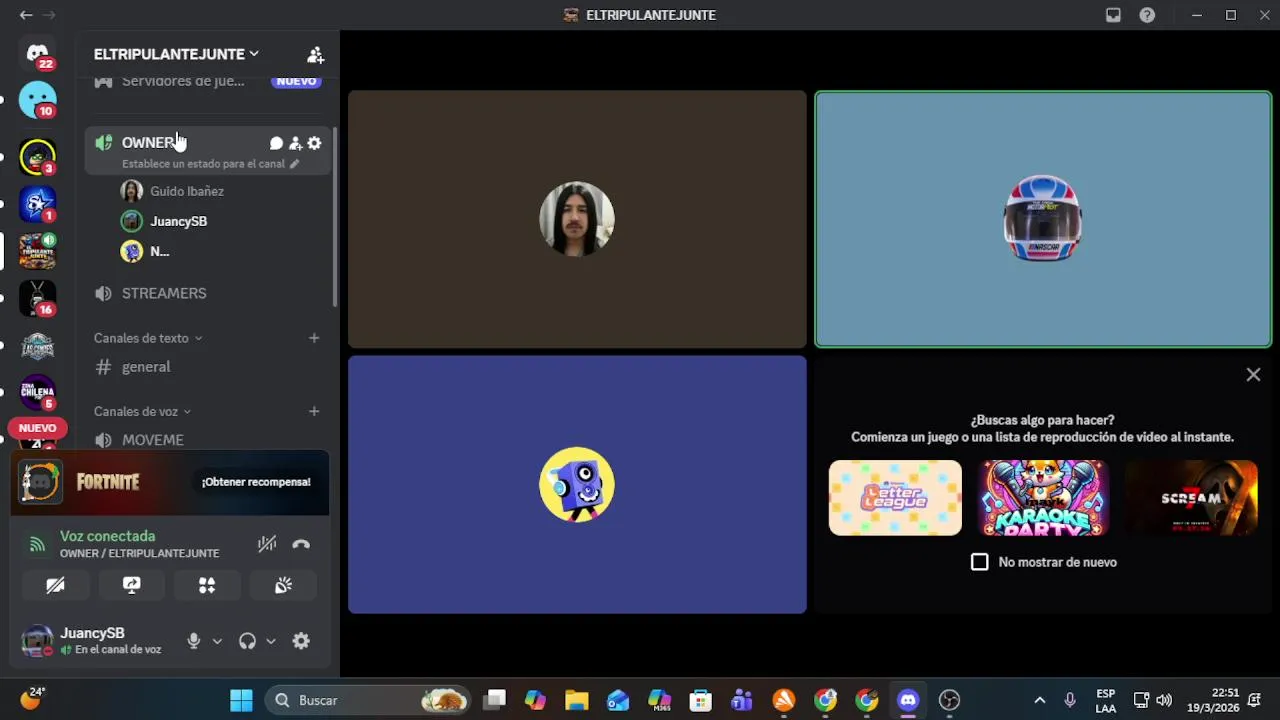The width and height of the screenshot is (1280, 720).
Task: Check the 'No mostrar de nuevo' checkbox
Action: pos(980,562)
